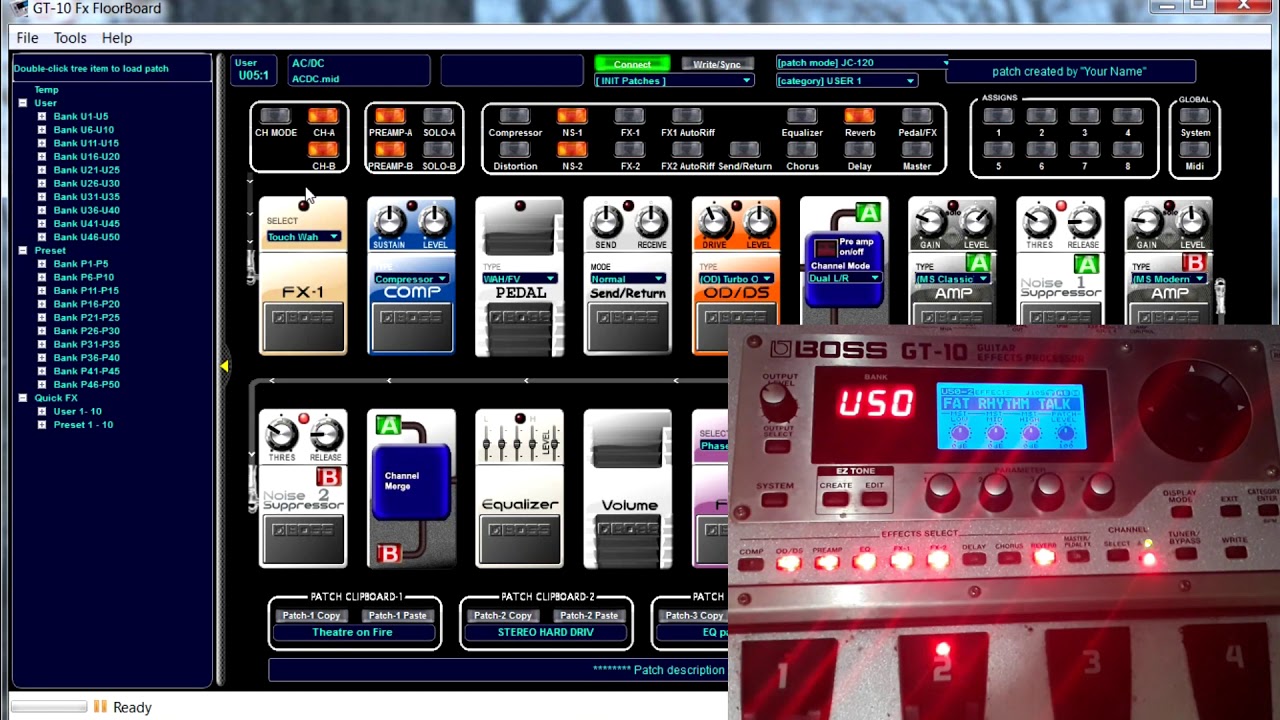Click Patch-2 Paste button
1280x720 pixels.
[588, 616]
